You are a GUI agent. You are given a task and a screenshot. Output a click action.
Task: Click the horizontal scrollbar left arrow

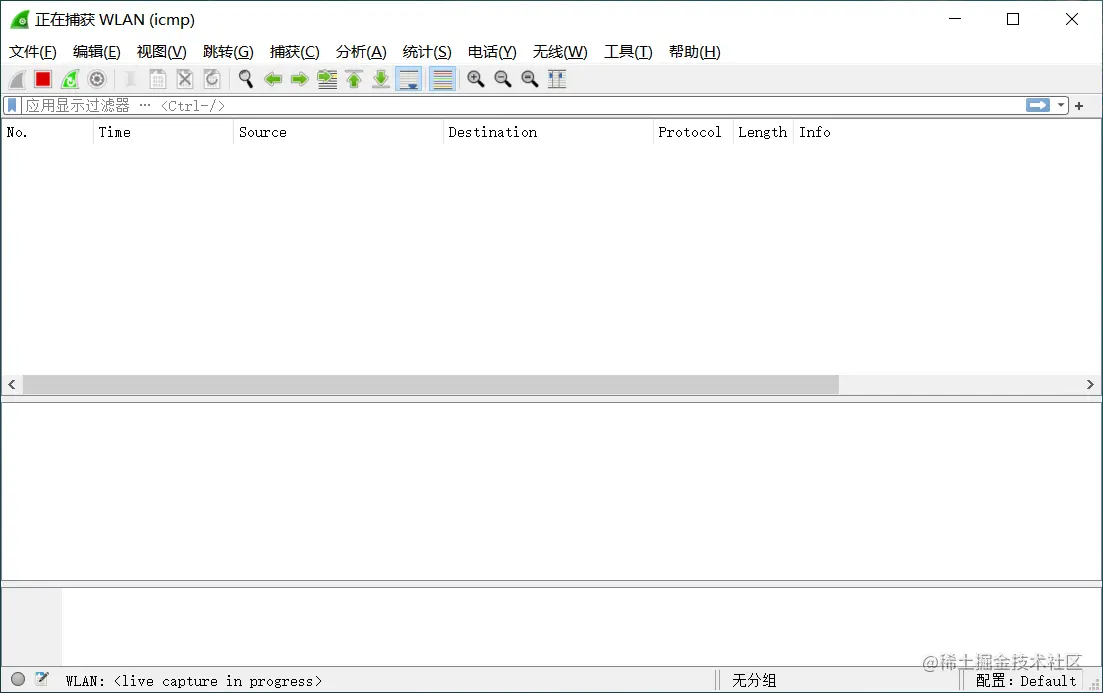point(12,384)
